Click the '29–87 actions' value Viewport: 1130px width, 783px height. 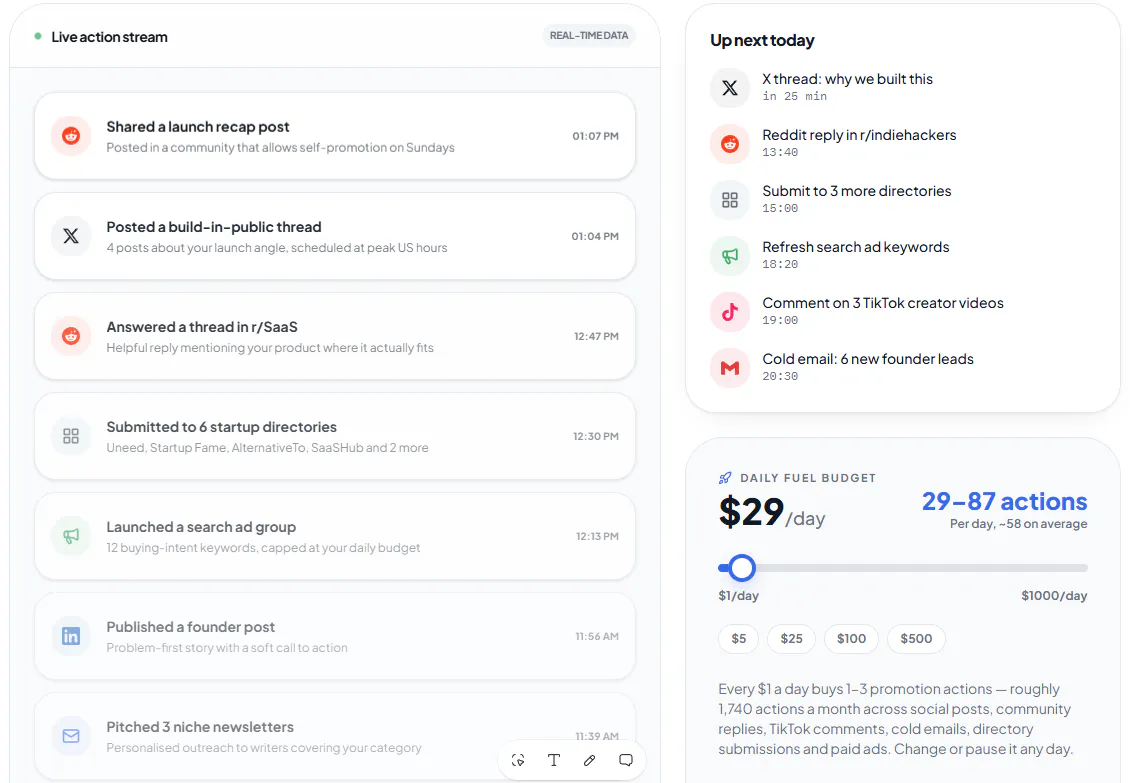click(x=1005, y=501)
